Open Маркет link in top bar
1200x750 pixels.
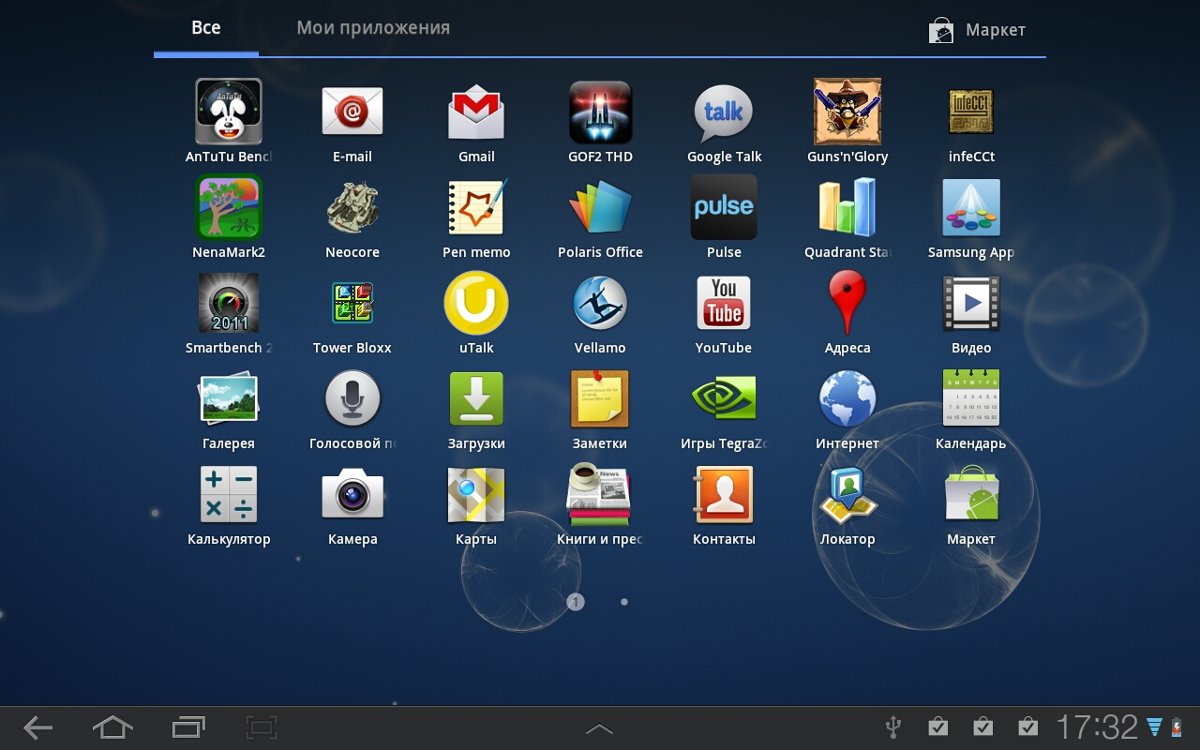coord(977,30)
